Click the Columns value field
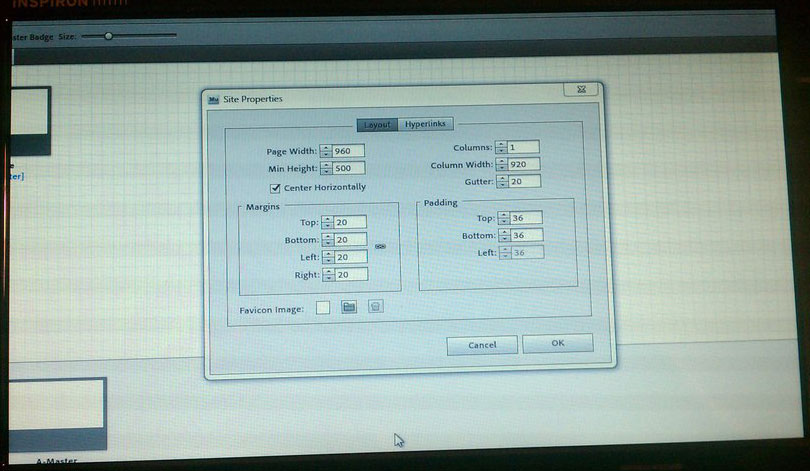 point(524,147)
